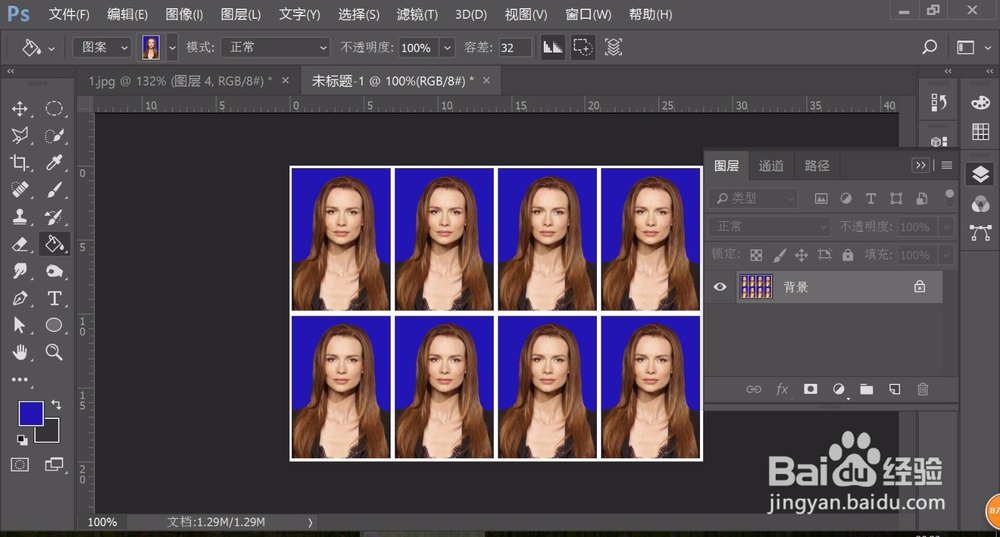Viewport: 1000px width, 537px height.
Task: Reset default foreground and background colors
Action: [x=22, y=439]
